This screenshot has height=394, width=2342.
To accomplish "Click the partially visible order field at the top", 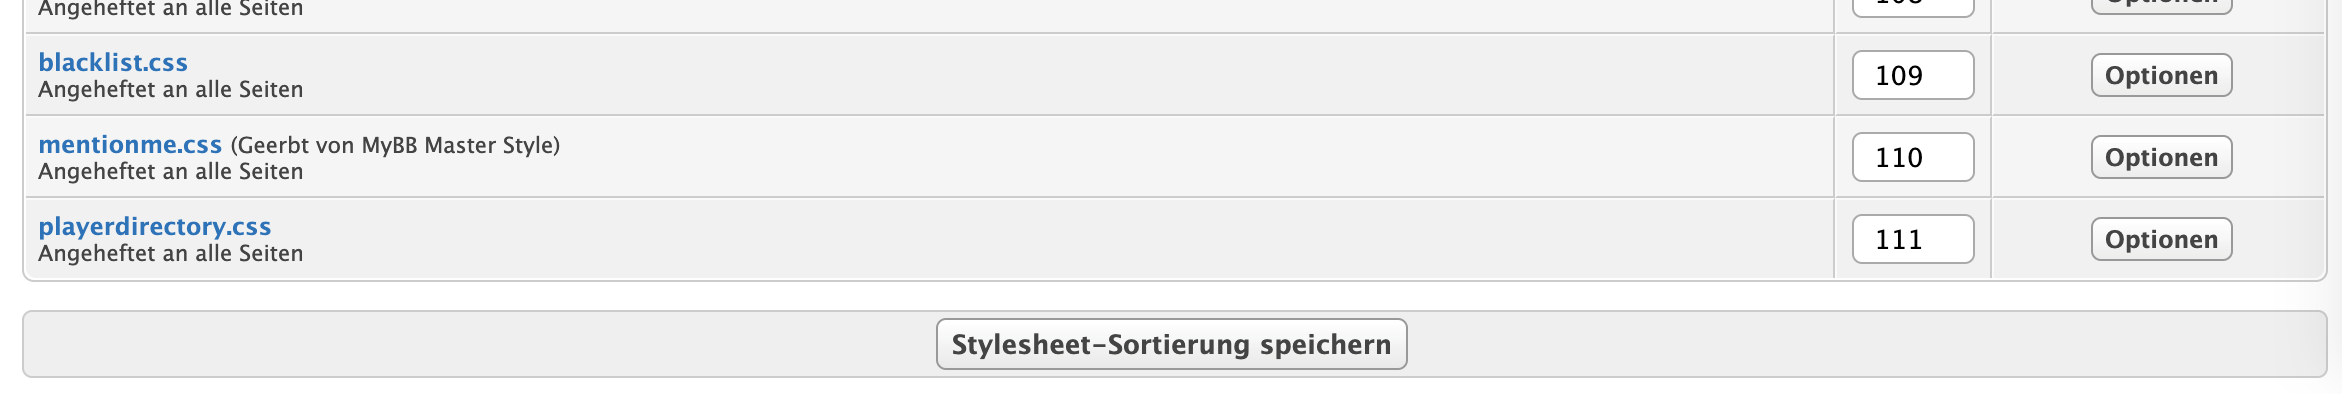I will coord(1913,8).
